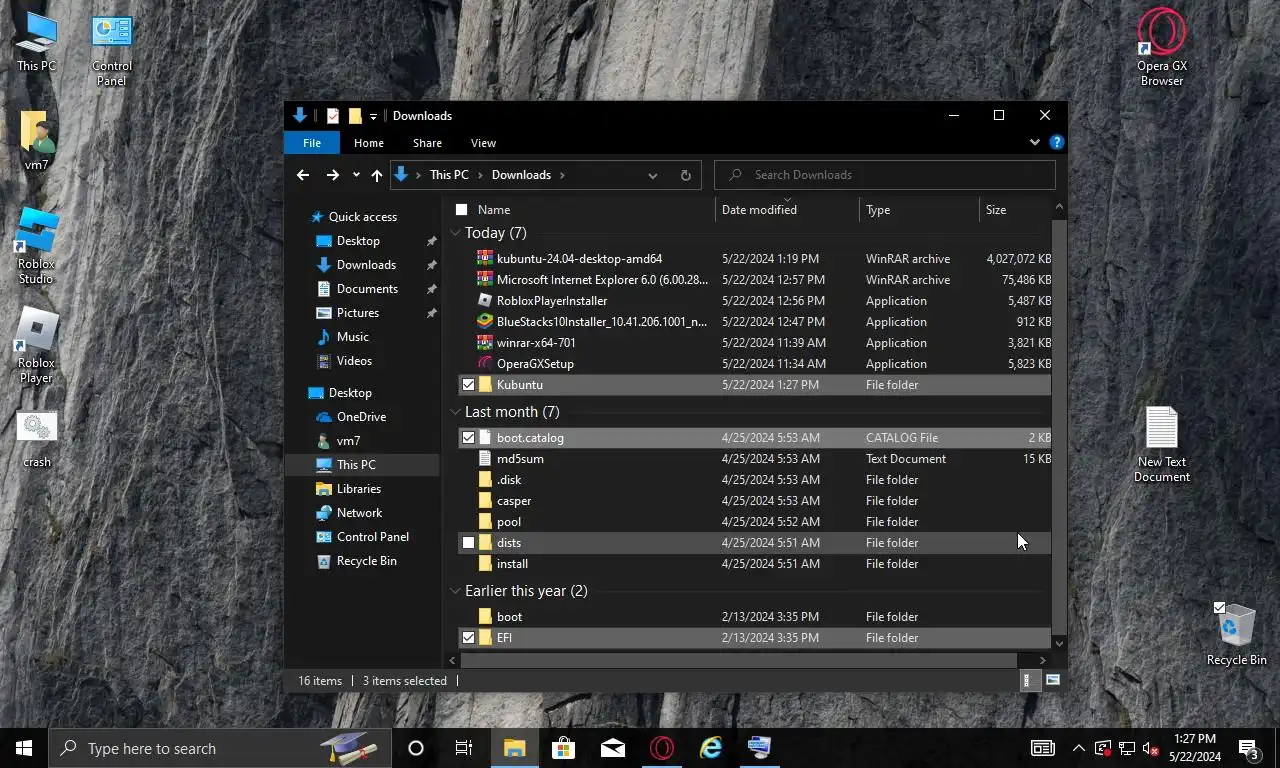Click the taskbar search box
Image resolution: width=1280 pixels, height=768 pixels.
tap(219, 748)
